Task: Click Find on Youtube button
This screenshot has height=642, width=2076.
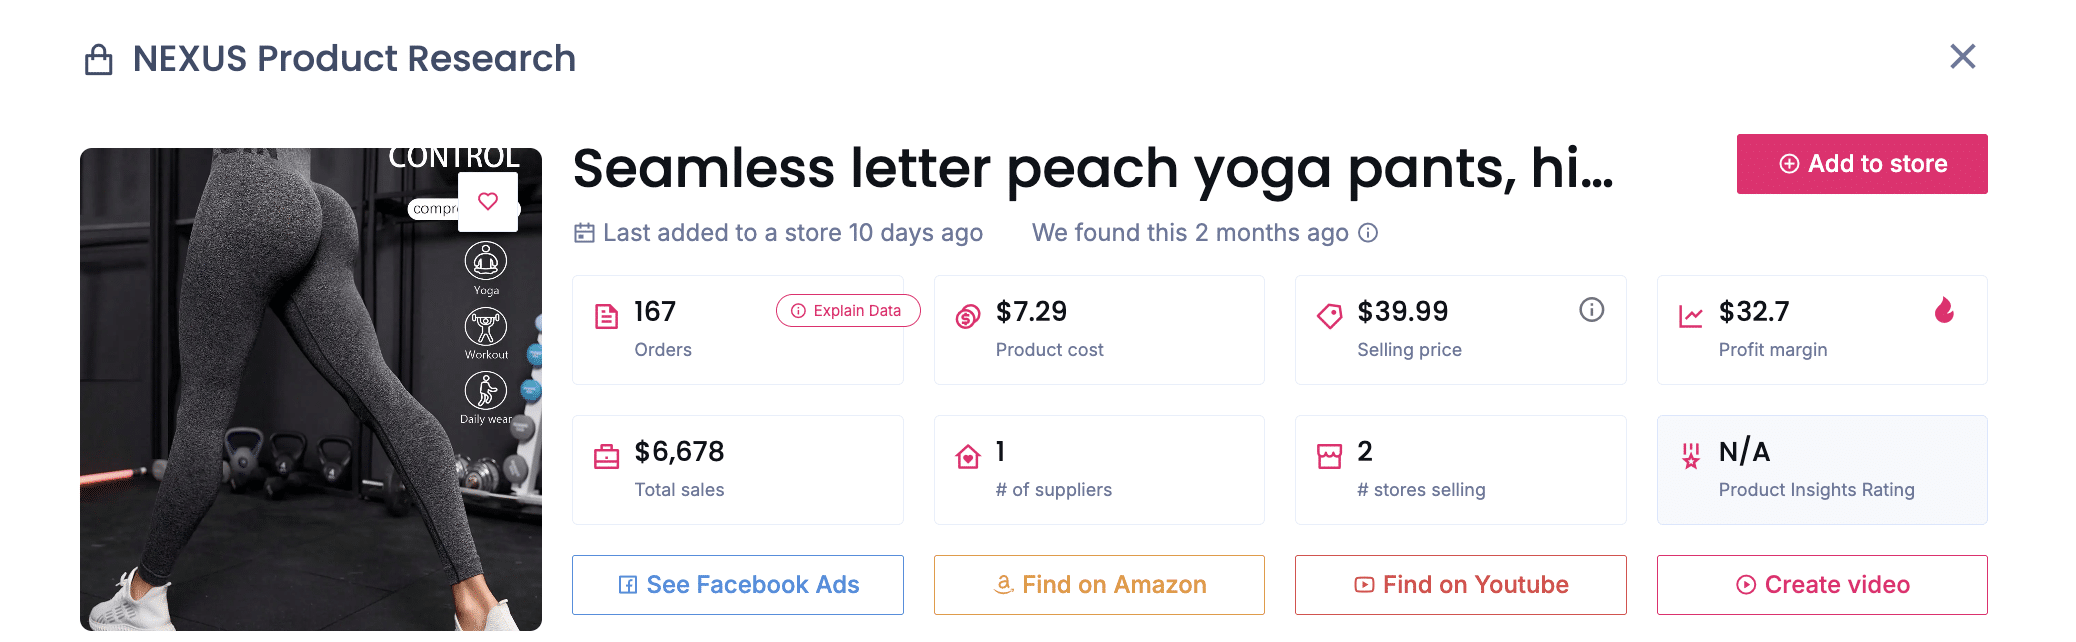Action: 1460,585
